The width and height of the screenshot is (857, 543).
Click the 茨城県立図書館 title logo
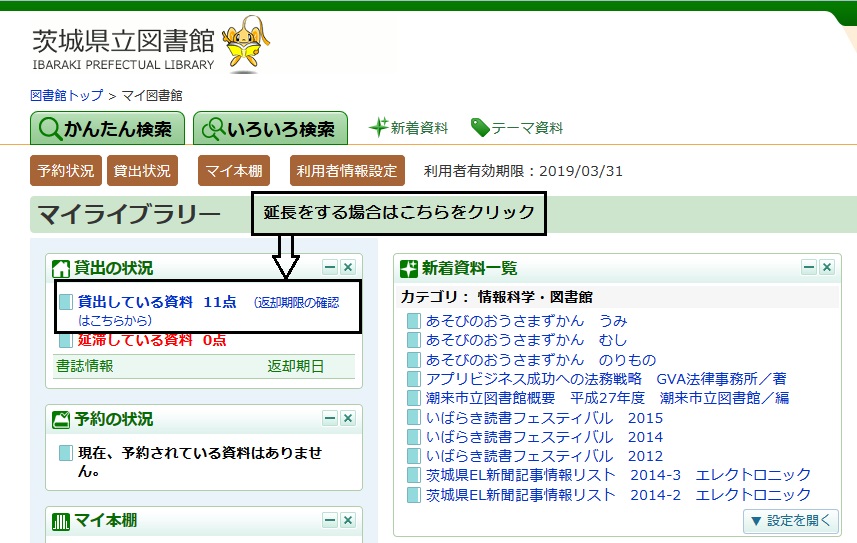point(124,48)
